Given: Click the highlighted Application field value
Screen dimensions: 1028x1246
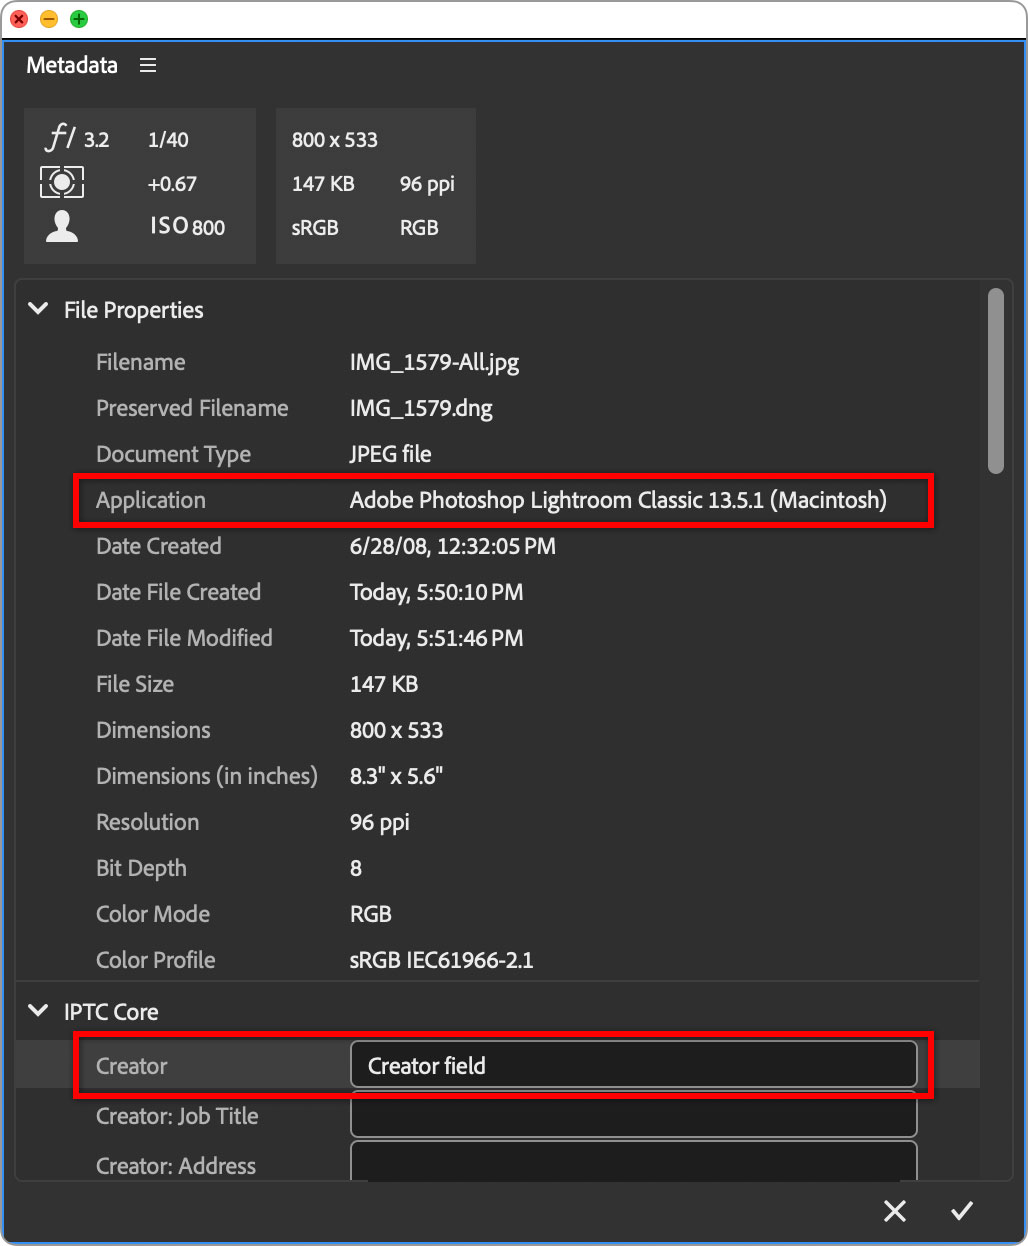Looking at the screenshot, I should 617,500.
